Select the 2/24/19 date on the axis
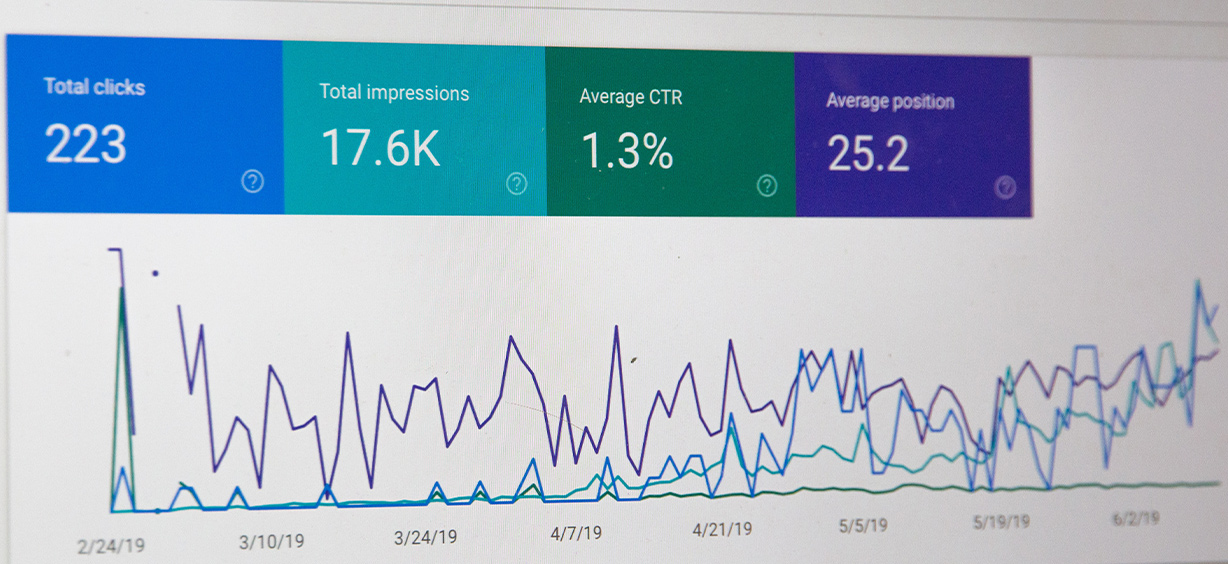Viewport: 1228px width, 564px height. pos(113,545)
